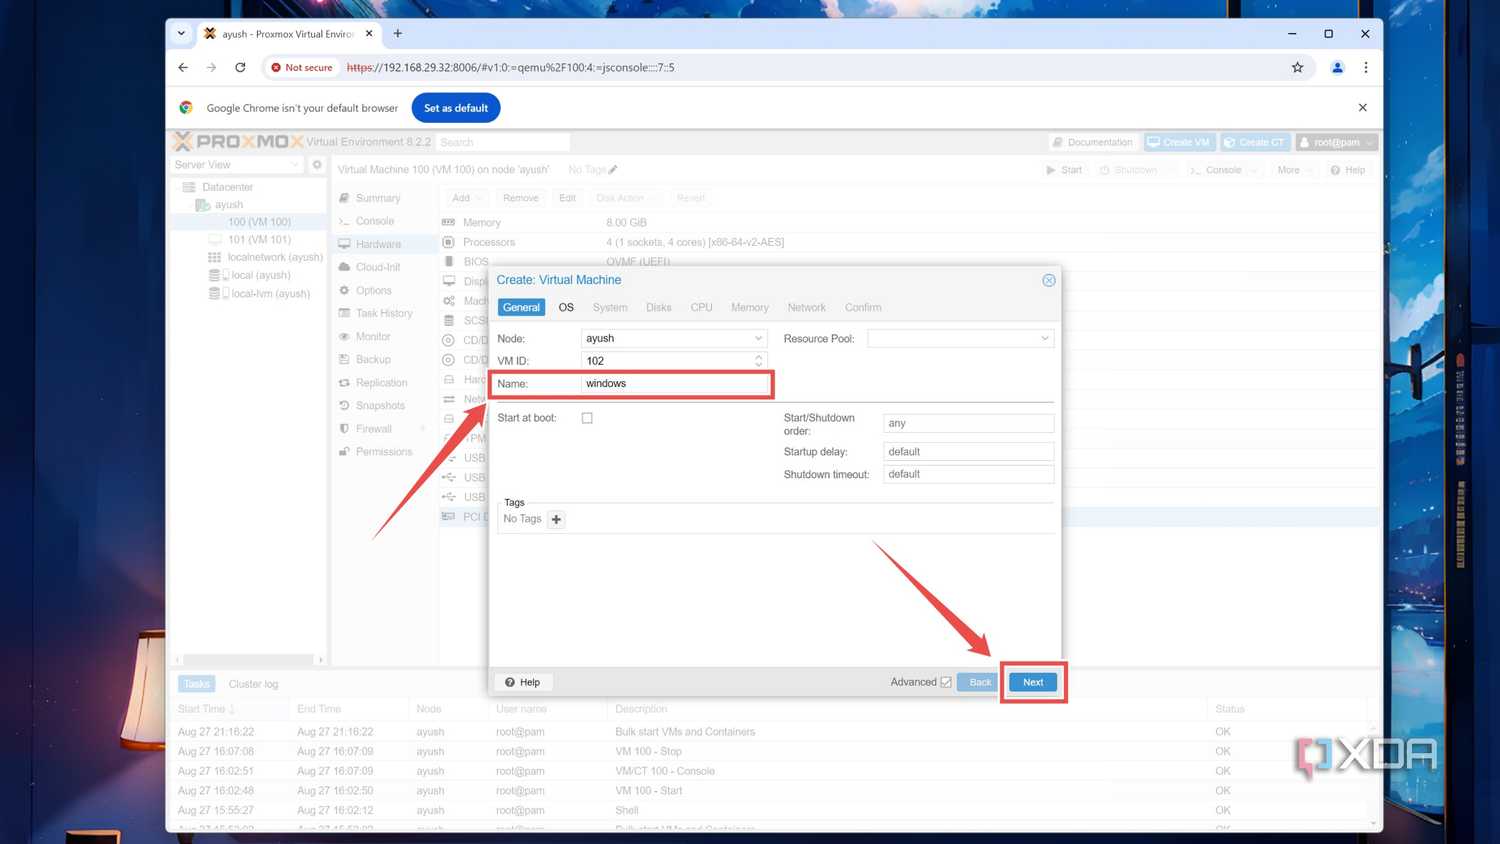Switch to Cluster log tab
1500x844 pixels.
(253, 684)
